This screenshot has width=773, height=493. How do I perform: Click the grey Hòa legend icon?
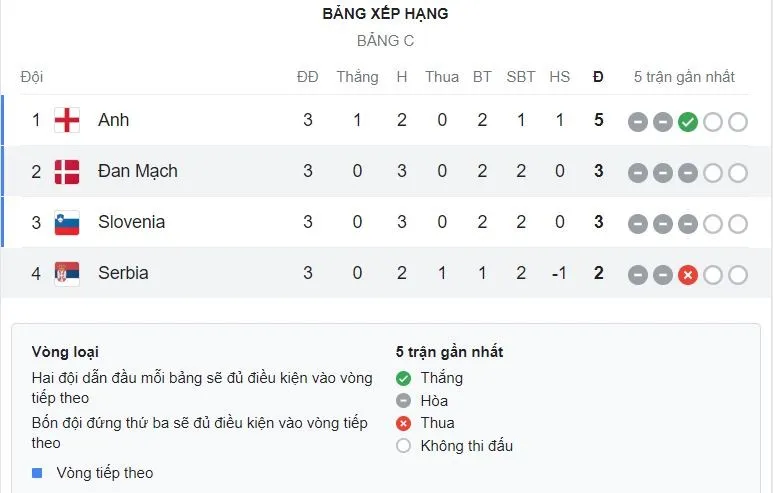(403, 401)
